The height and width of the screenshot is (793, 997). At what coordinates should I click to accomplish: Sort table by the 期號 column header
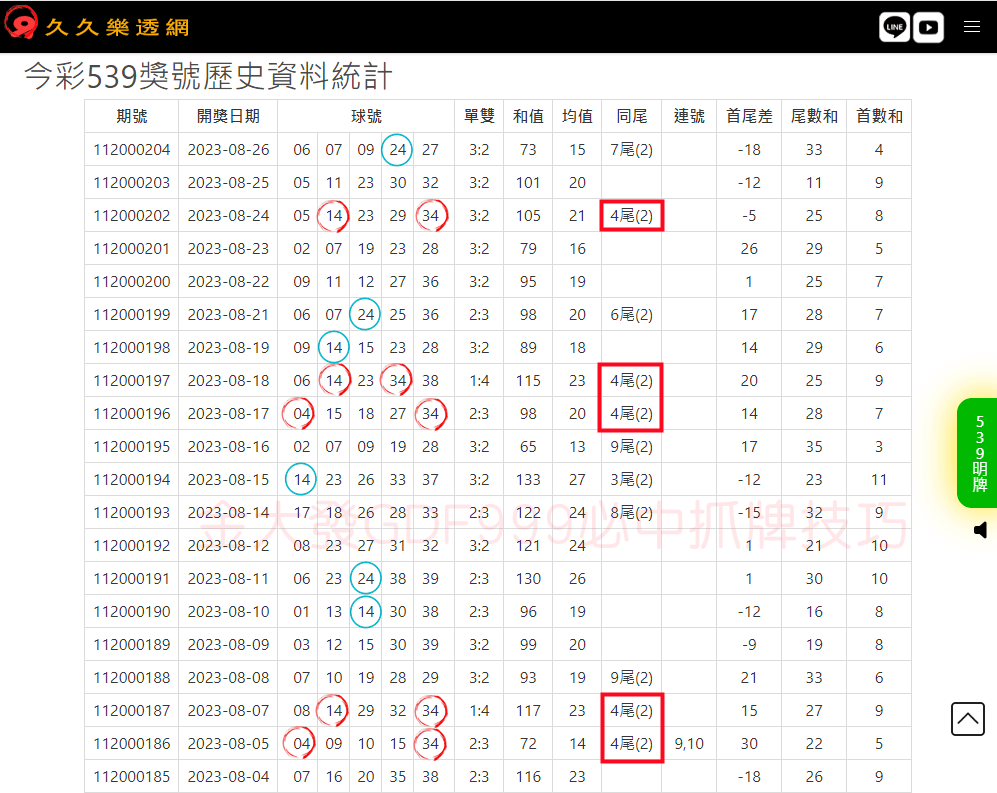click(x=133, y=116)
